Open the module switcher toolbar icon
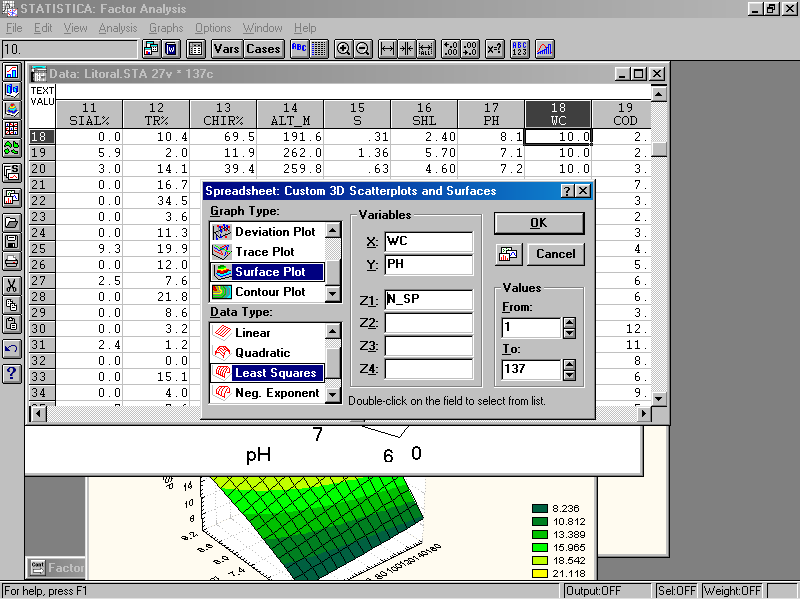Image resolution: width=800 pixels, height=600 pixels. click(x=152, y=49)
